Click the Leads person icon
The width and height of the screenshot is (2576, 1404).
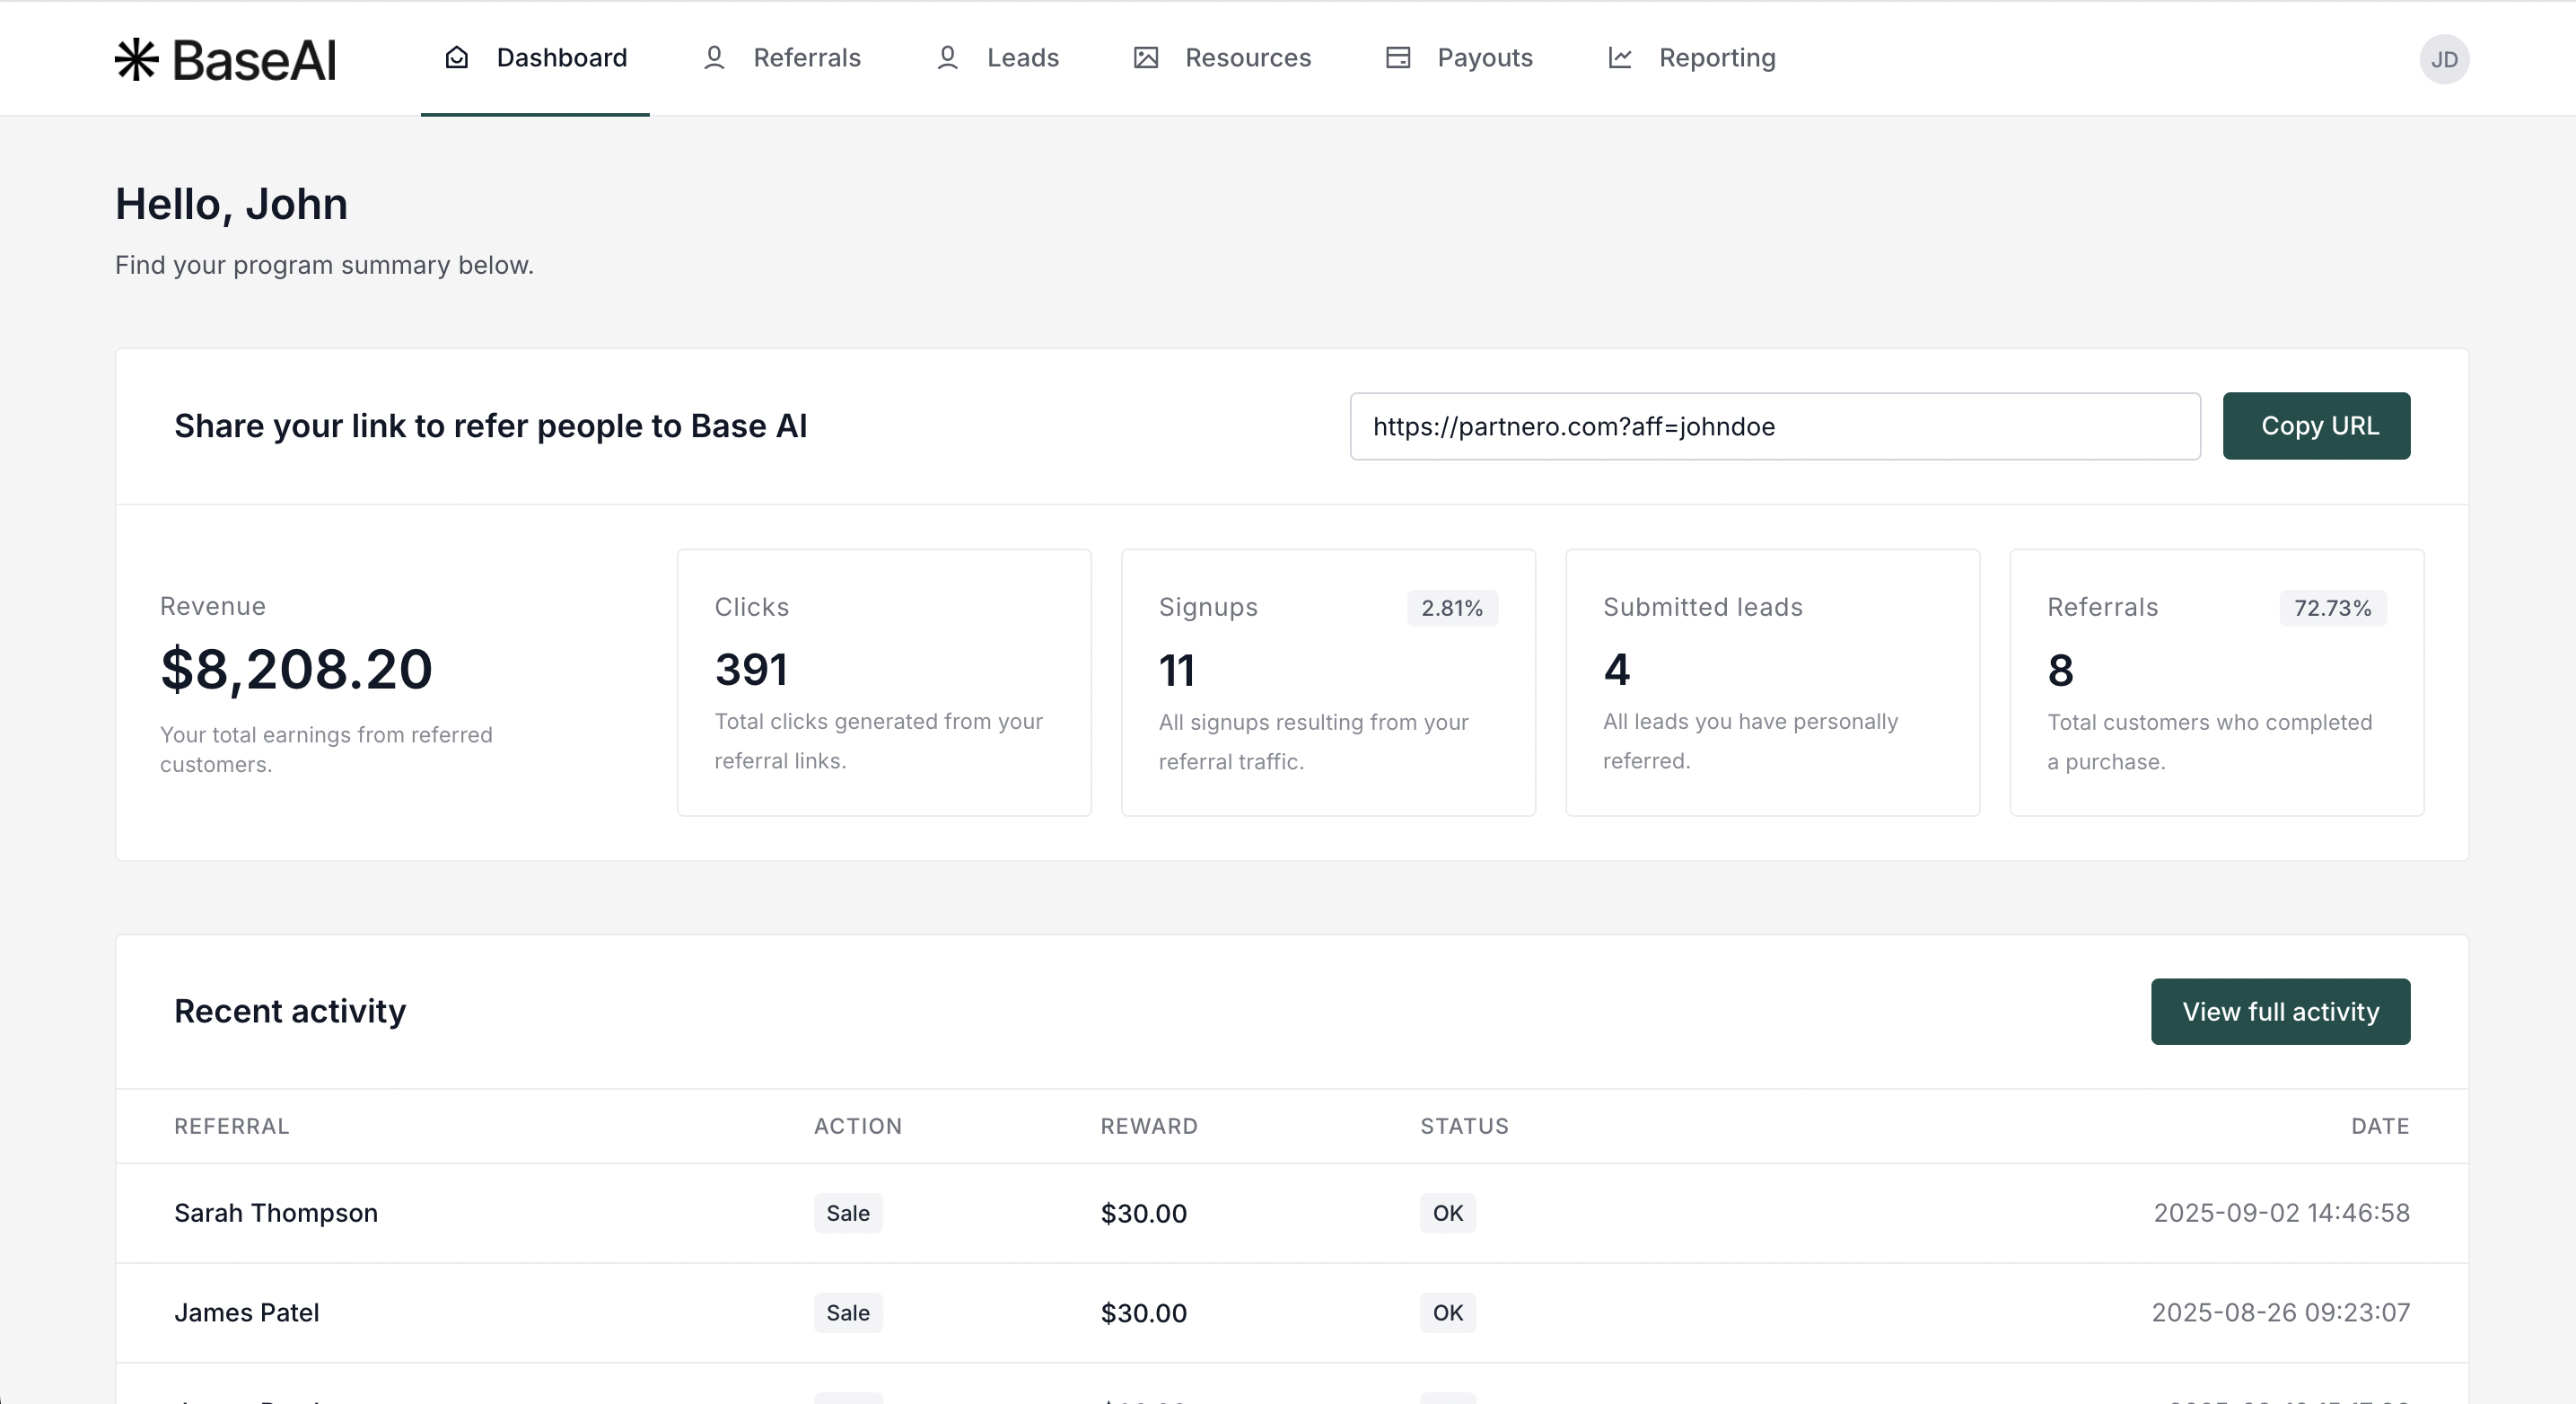(947, 58)
